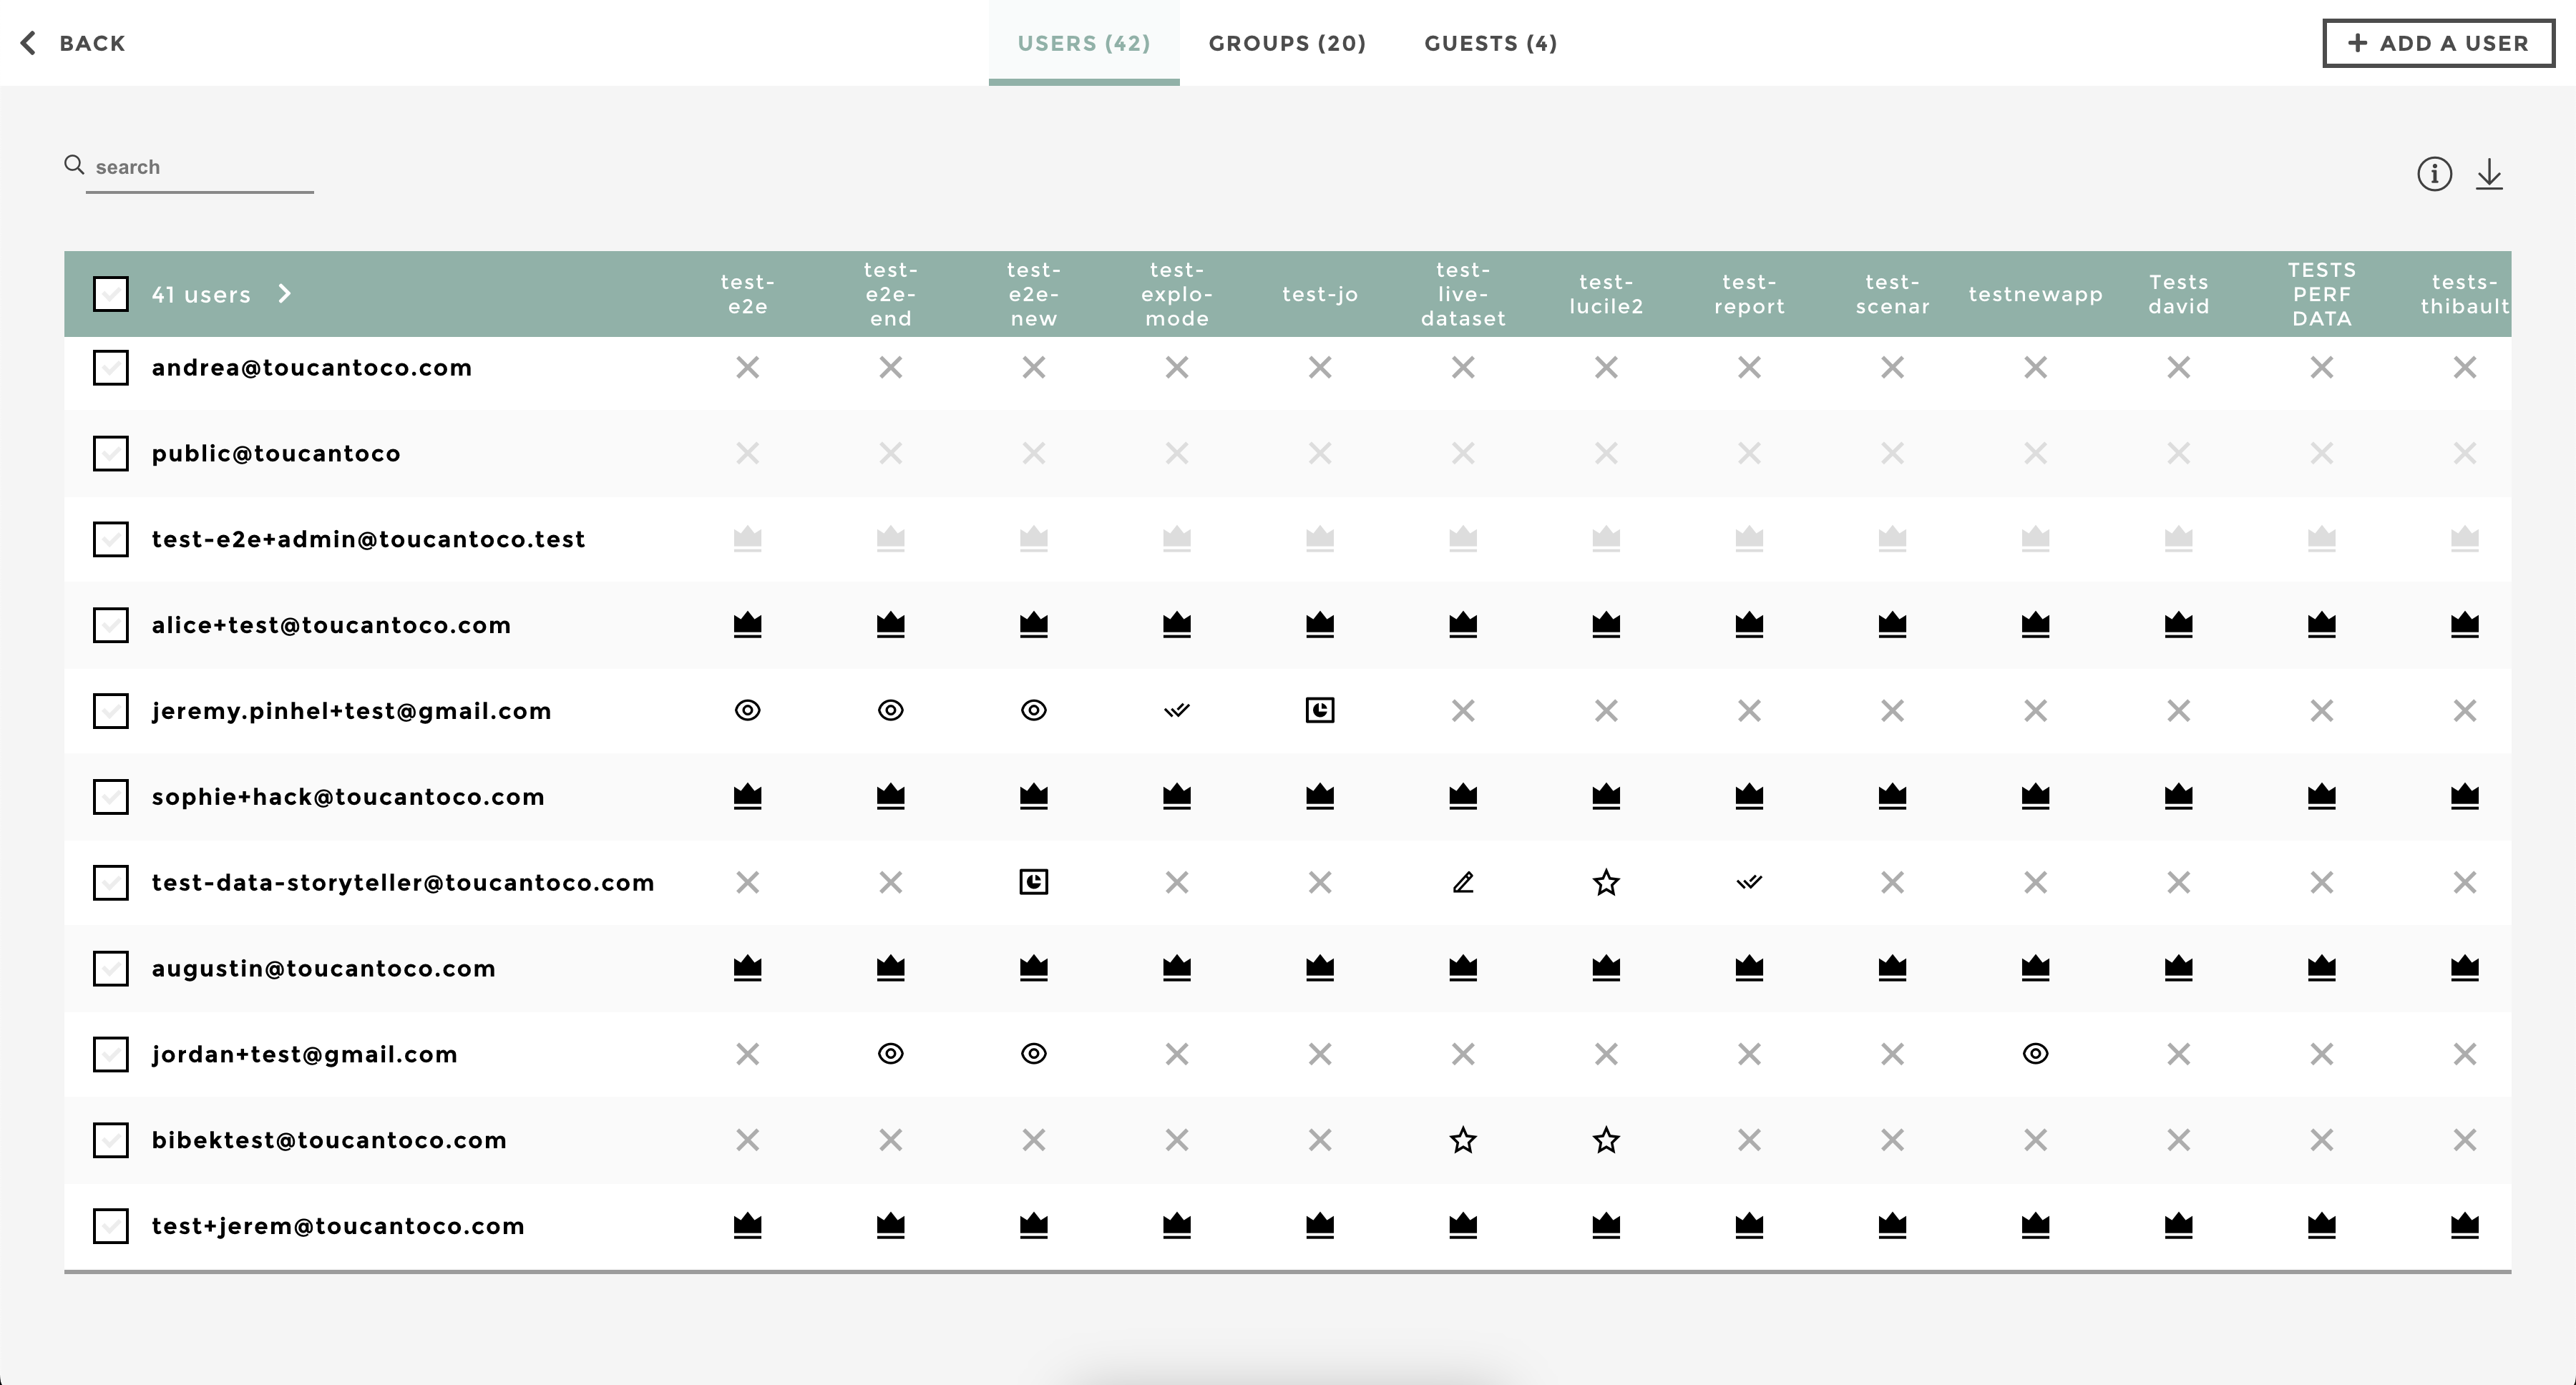Open the Guests (4) tab
Viewport: 2576px width, 1385px height.
pos(1490,43)
